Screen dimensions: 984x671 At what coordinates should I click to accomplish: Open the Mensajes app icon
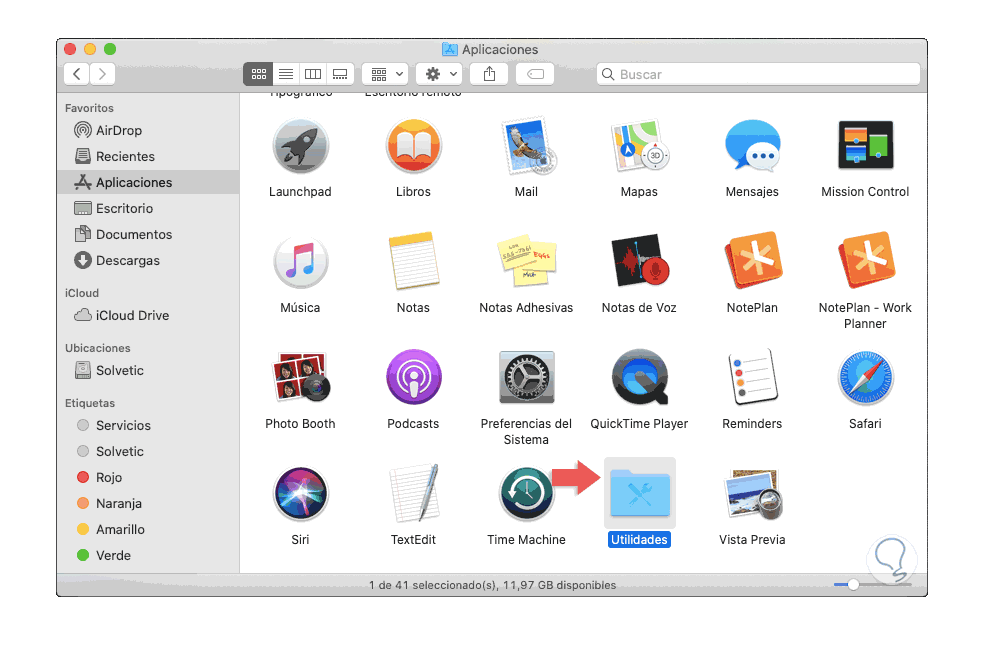click(752, 146)
